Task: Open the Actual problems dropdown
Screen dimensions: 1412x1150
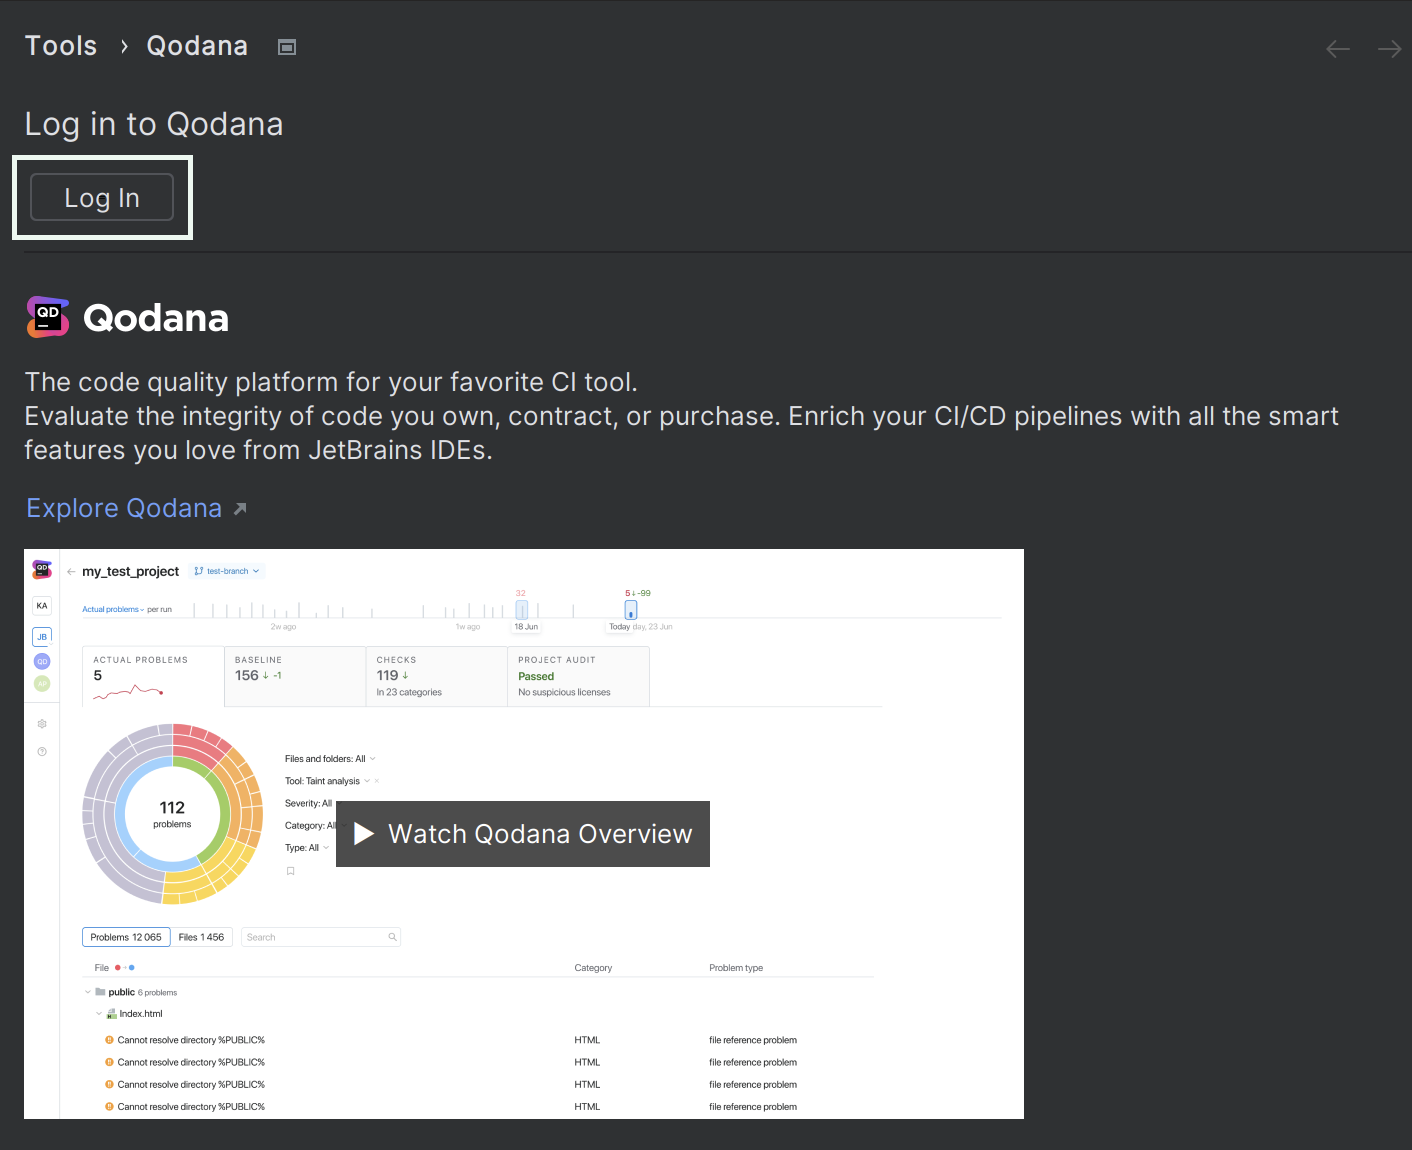Action: (x=111, y=608)
